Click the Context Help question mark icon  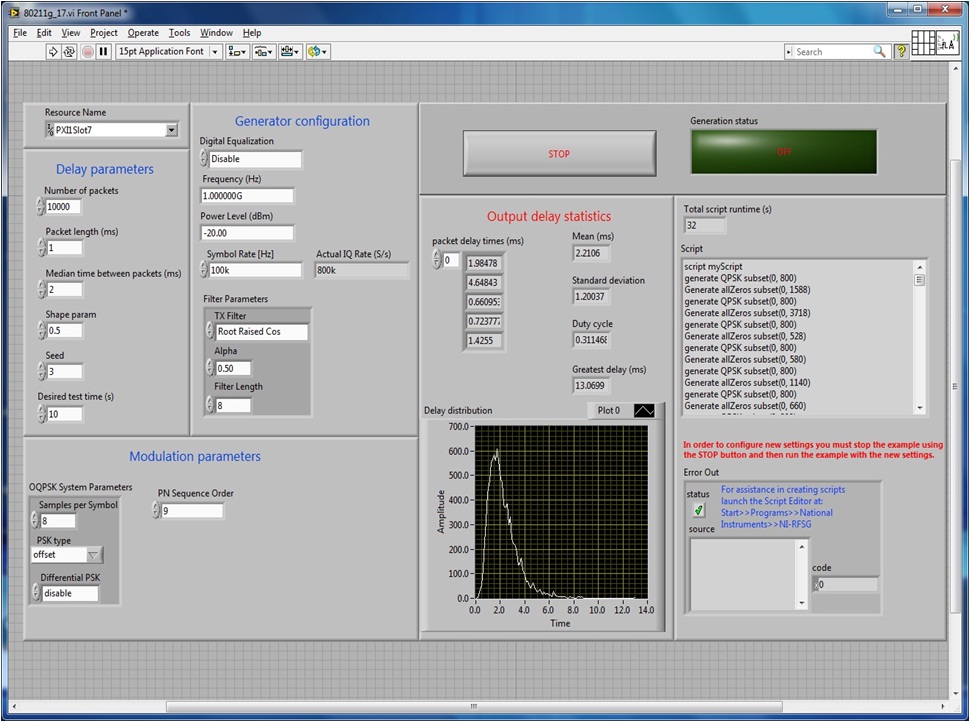click(901, 51)
